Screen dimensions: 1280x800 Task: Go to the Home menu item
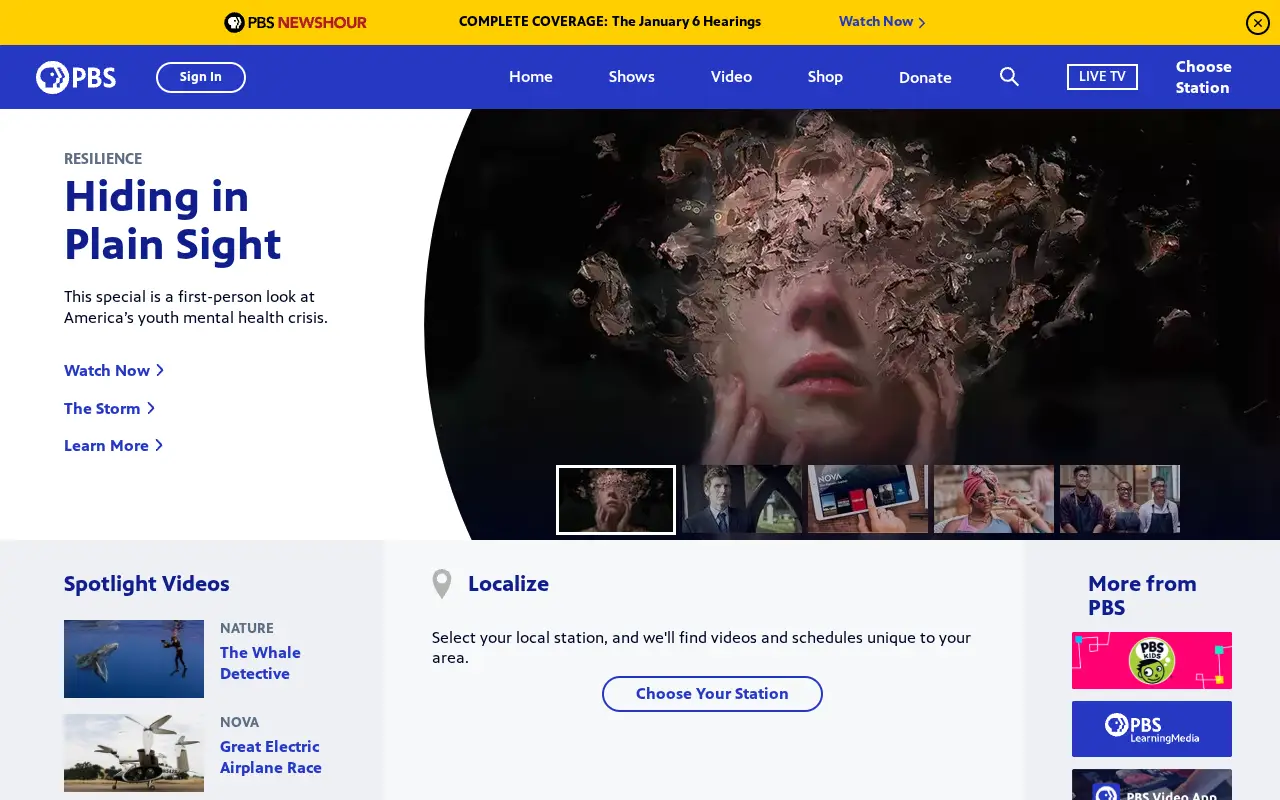pyautogui.click(x=531, y=77)
